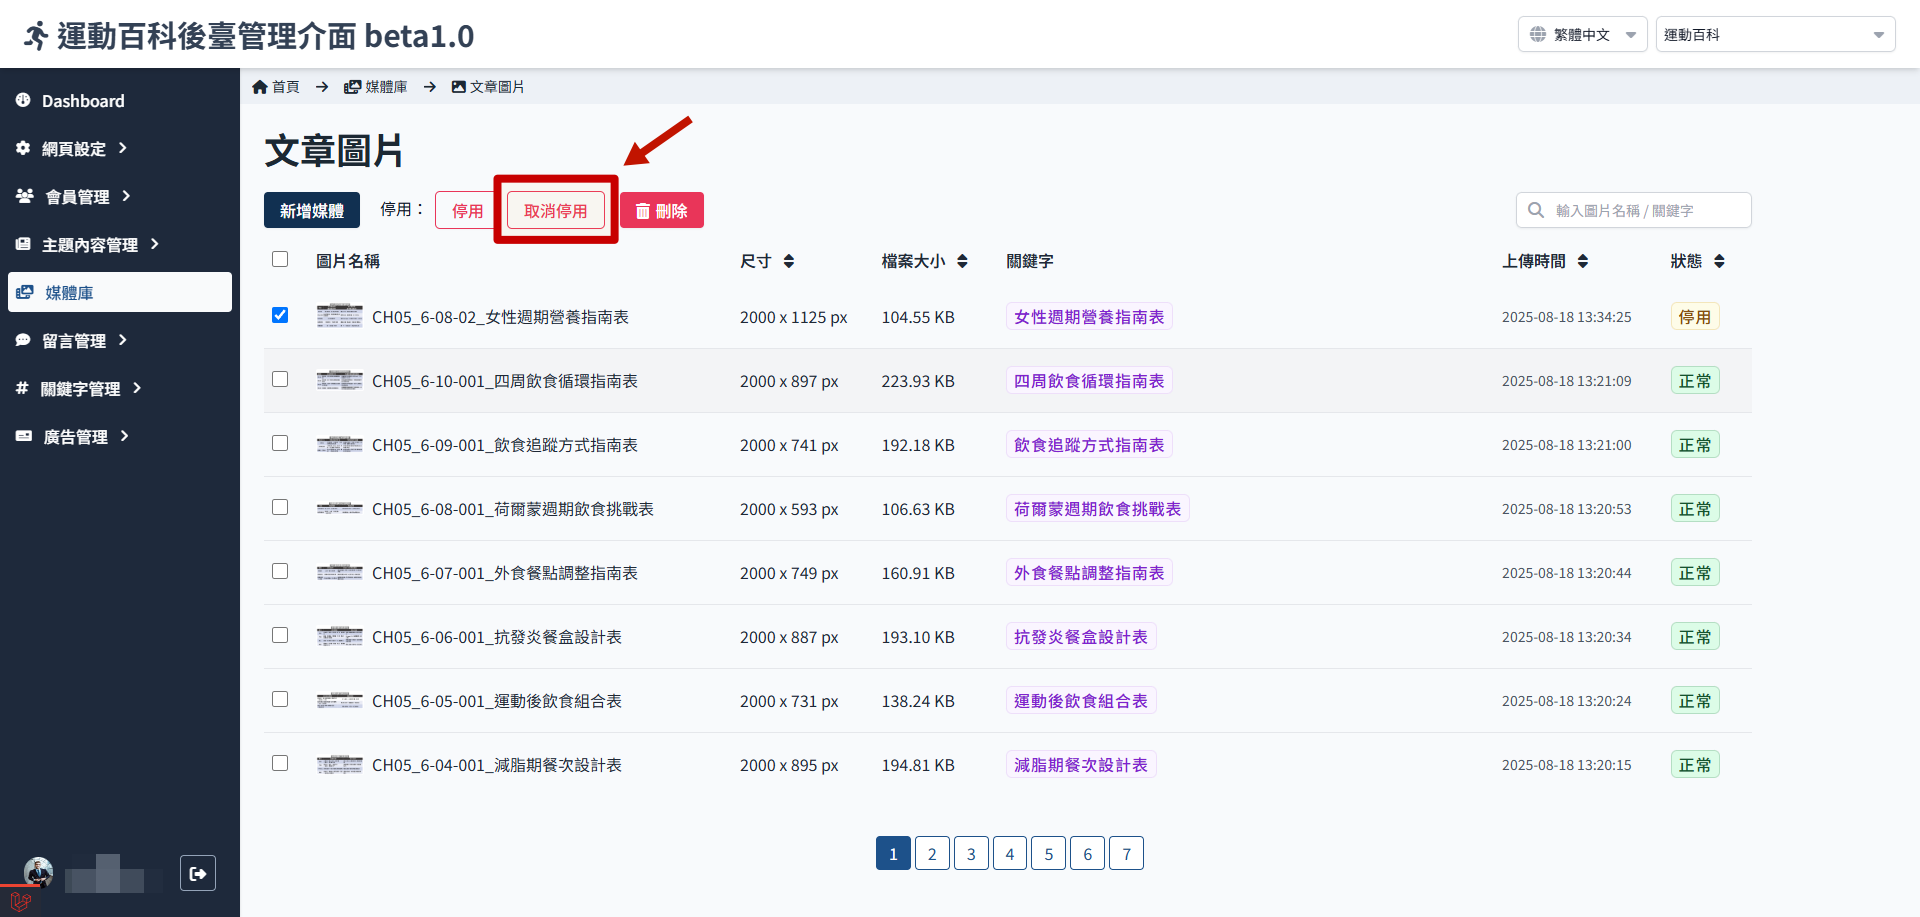Click the globe language icon
Viewport: 1920px width, 917px height.
point(1538,34)
